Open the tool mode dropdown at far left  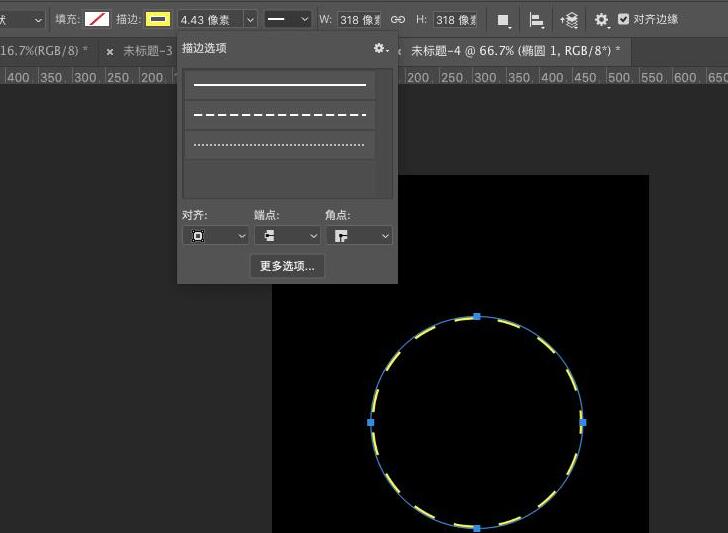click(x=22, y=20)
